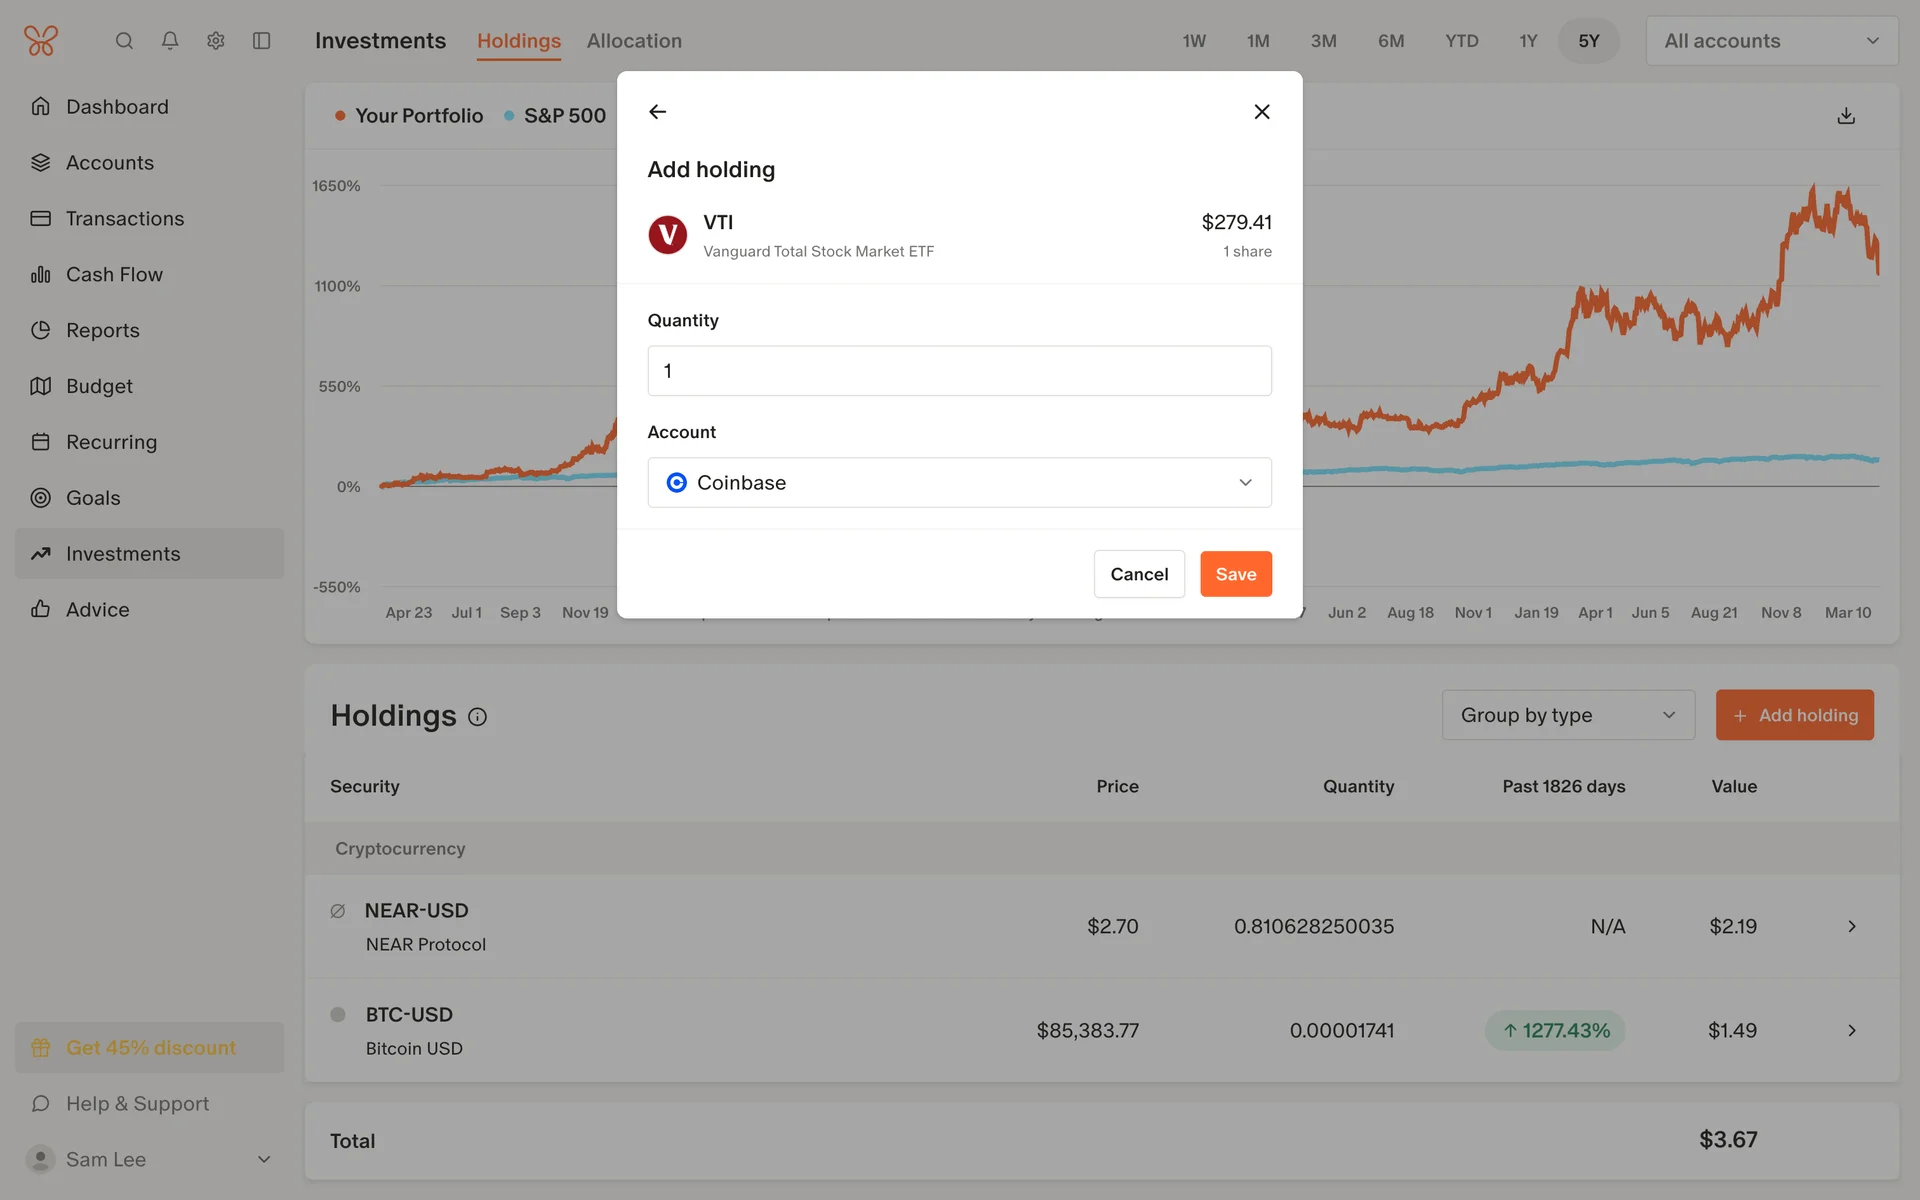This screenshot has width=1920, height=1200.
Task: Download chart data icon
Action: [1846, 116]
